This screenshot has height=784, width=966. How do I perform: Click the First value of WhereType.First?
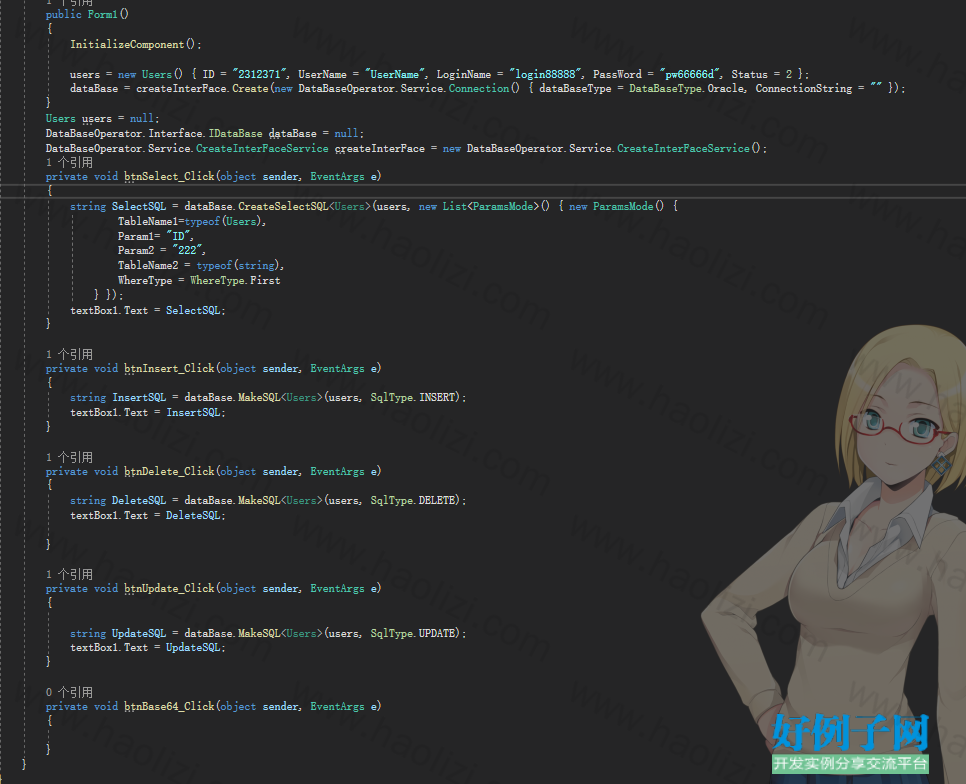tap(265, 280)
